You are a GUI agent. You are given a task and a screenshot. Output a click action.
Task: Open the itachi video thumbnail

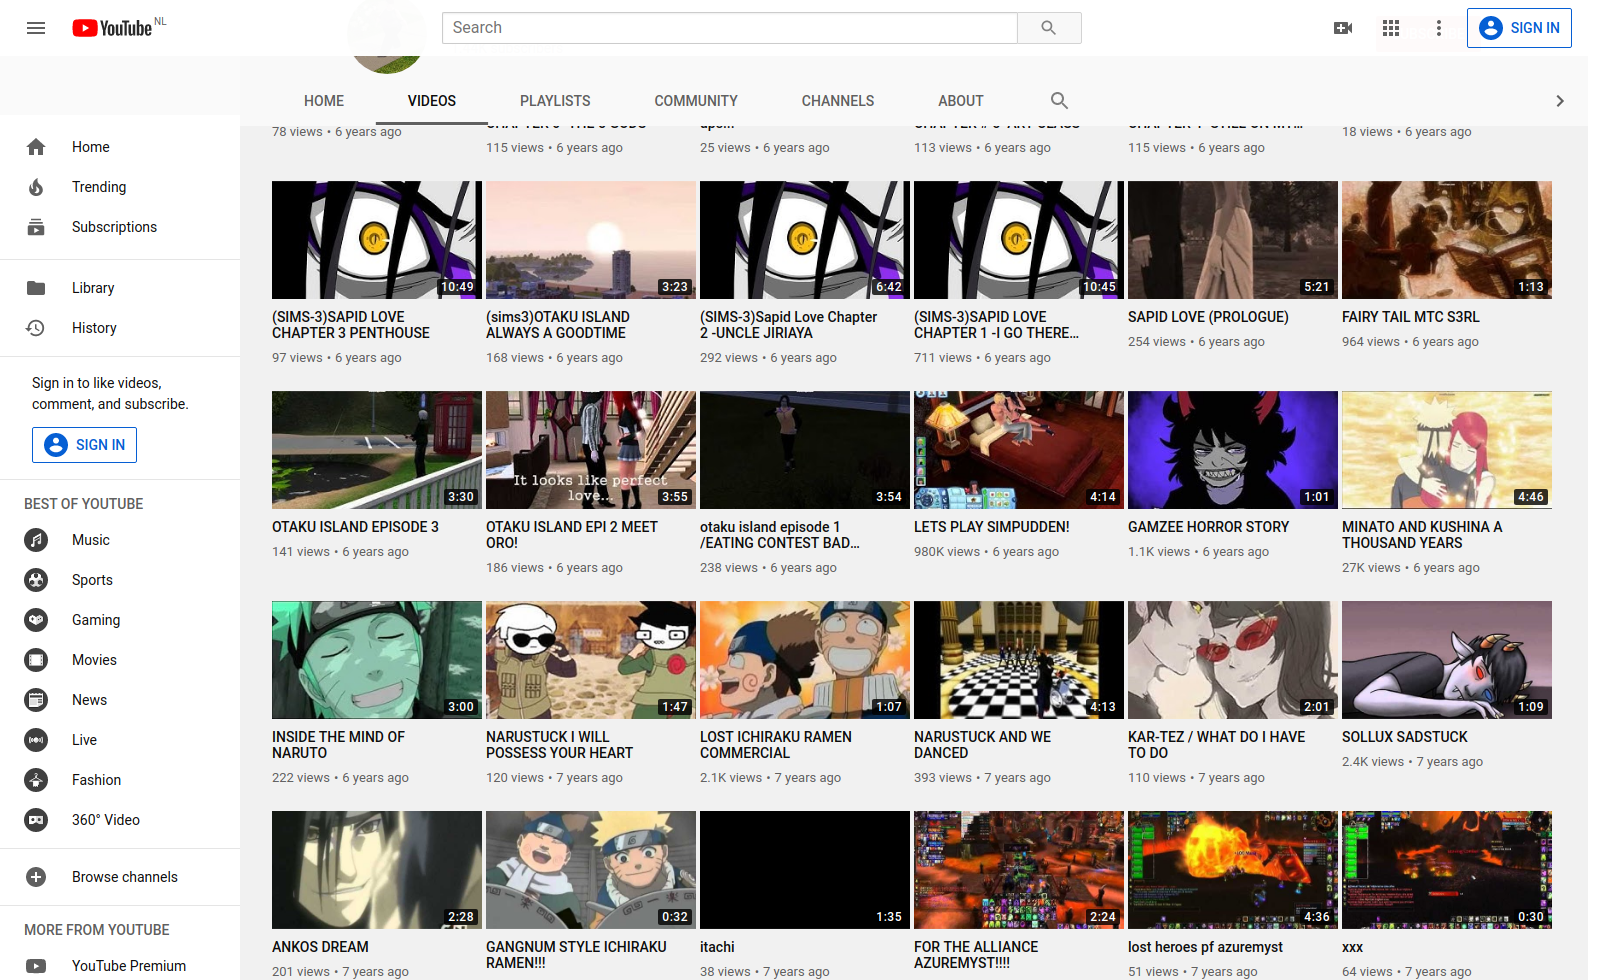point(805,870)
